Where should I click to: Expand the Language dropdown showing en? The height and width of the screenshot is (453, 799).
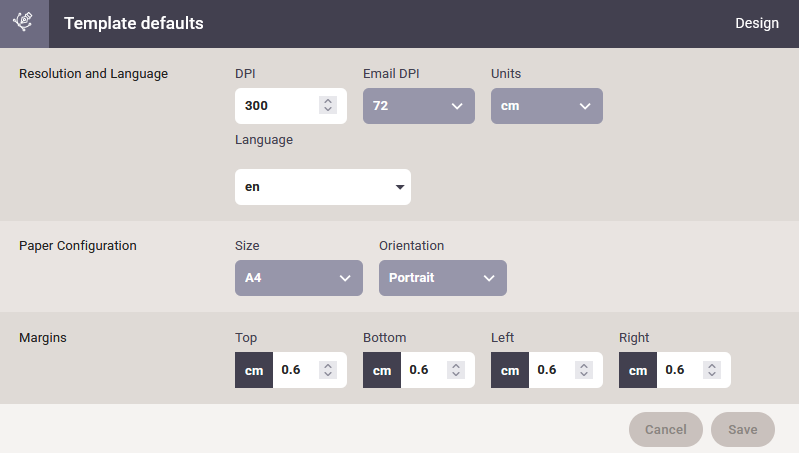(323, 187)
